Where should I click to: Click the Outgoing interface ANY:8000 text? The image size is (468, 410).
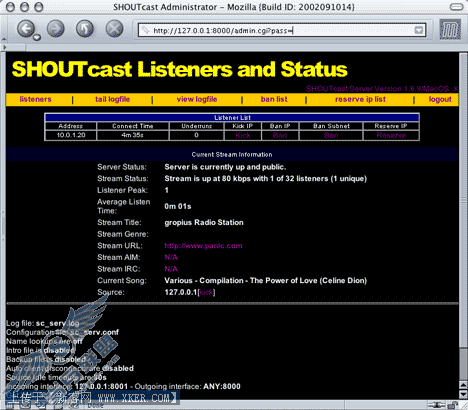(187, 386)
